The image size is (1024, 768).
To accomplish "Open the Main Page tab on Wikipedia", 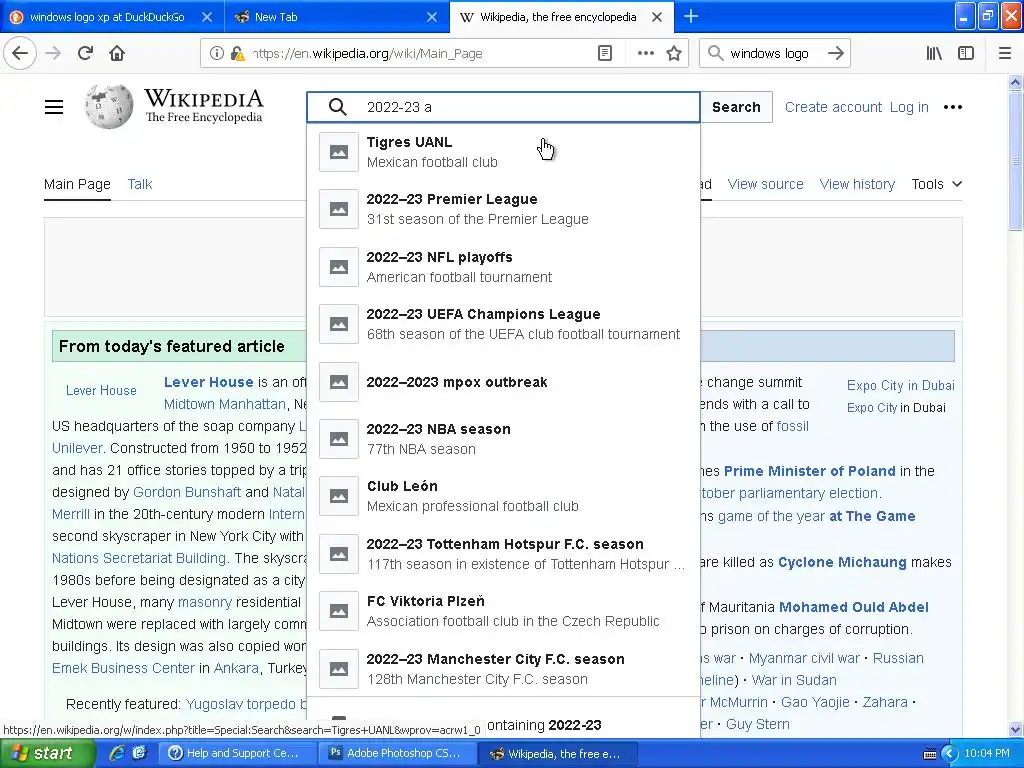I will [x=77, y=184].
